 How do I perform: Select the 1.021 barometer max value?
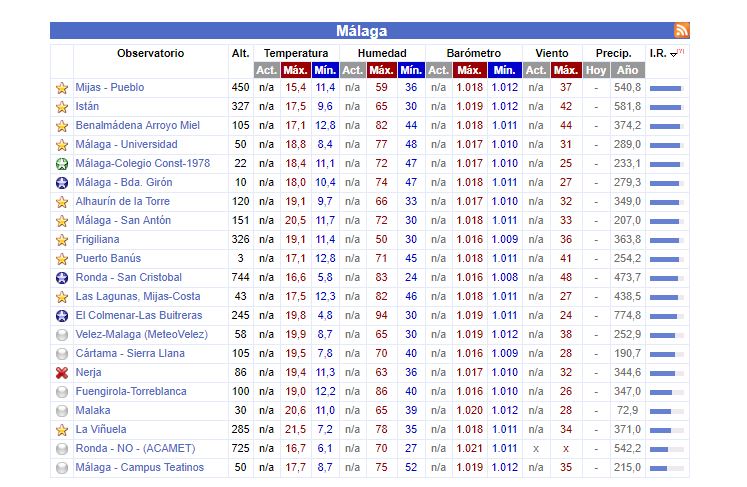click(470, 448)
